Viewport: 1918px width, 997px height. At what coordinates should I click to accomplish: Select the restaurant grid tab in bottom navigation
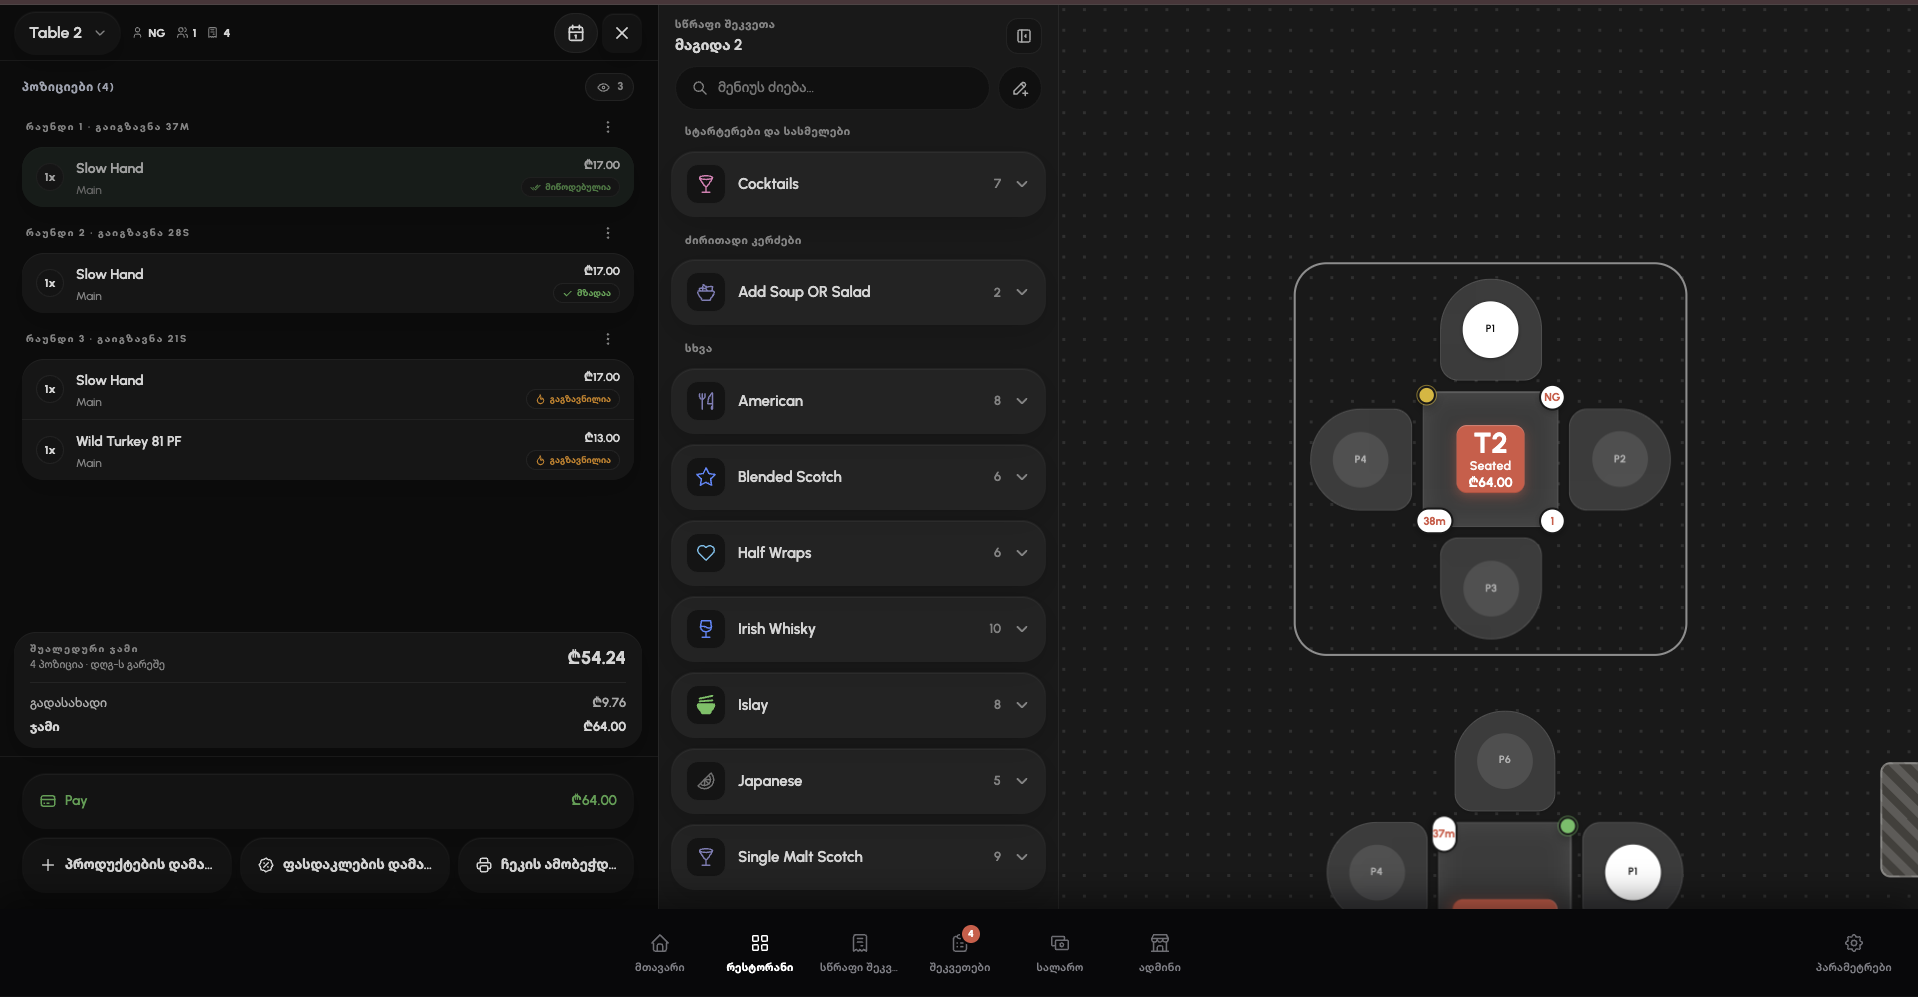[x=760, y=953]
